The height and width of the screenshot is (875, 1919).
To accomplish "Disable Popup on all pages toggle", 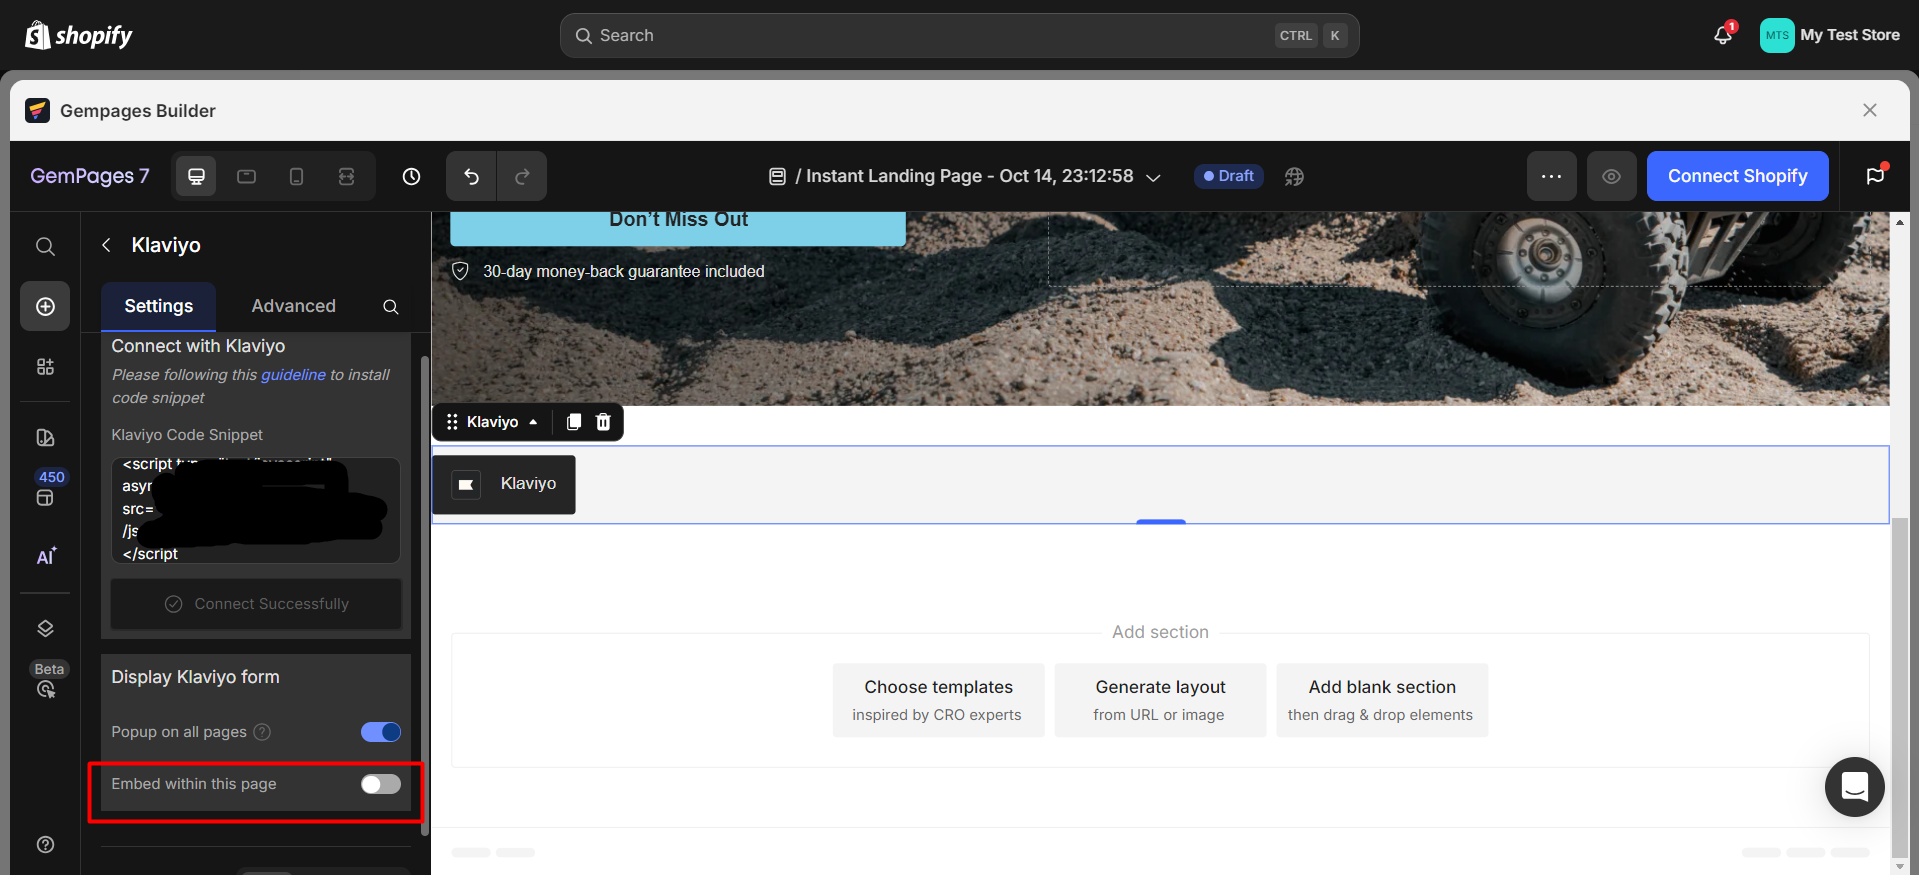I will (380, 732).
